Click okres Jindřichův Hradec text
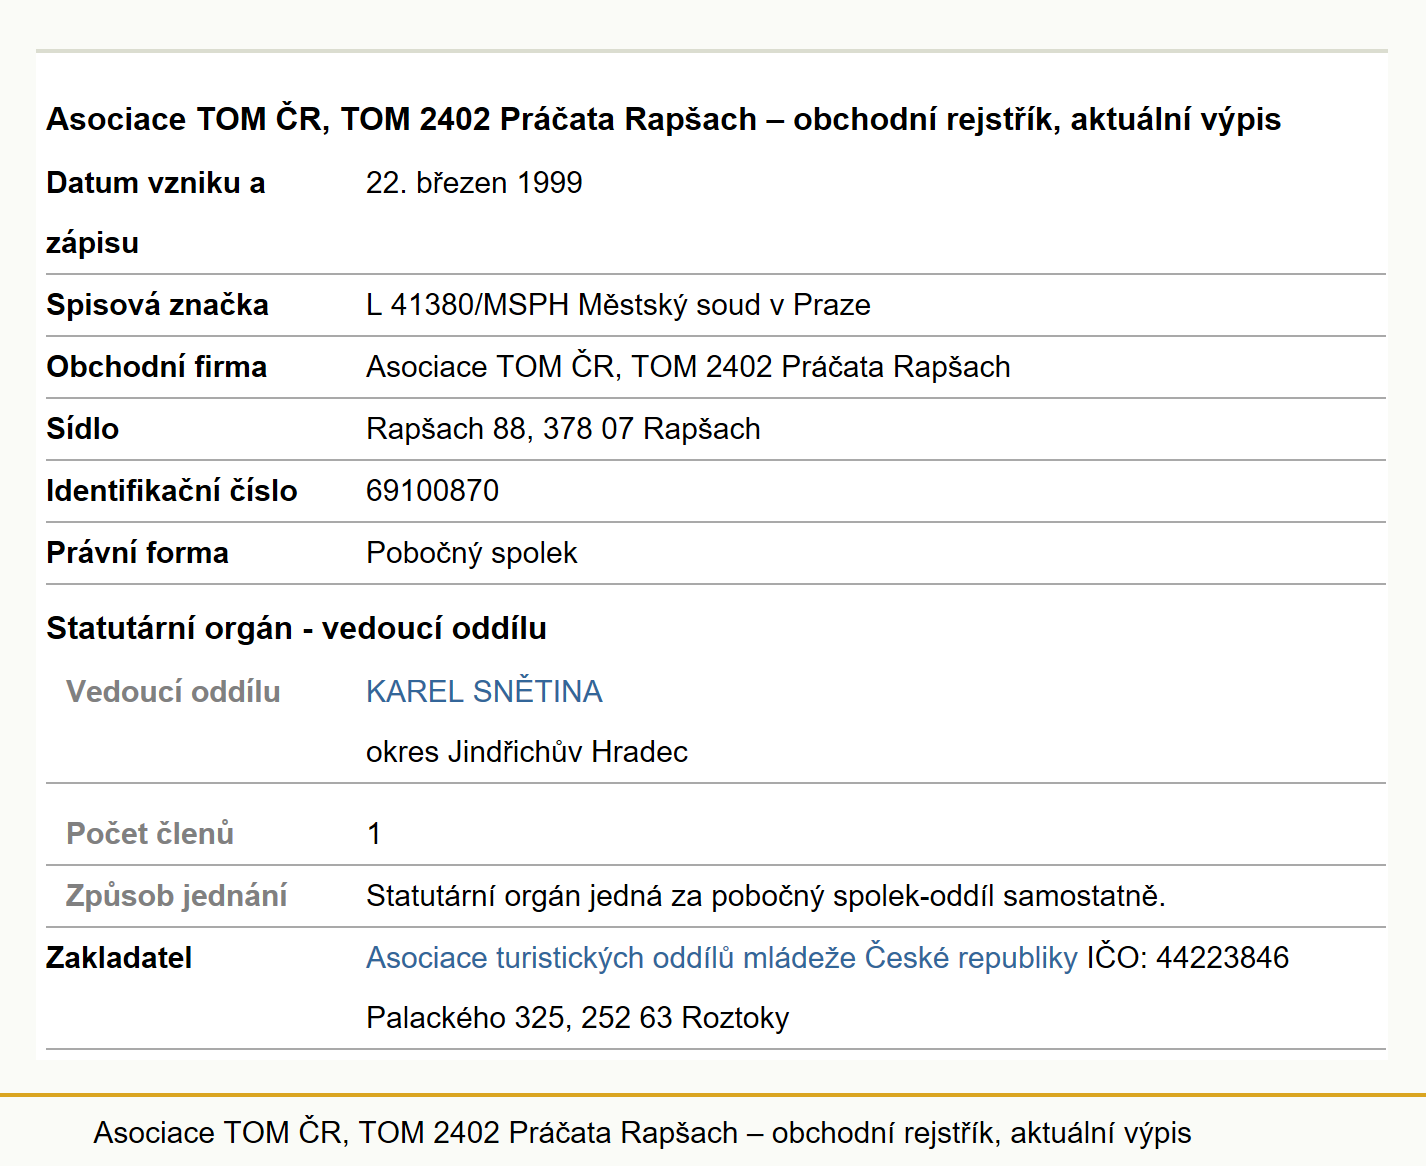The image size is (1426, 1166). coord(527,751)
